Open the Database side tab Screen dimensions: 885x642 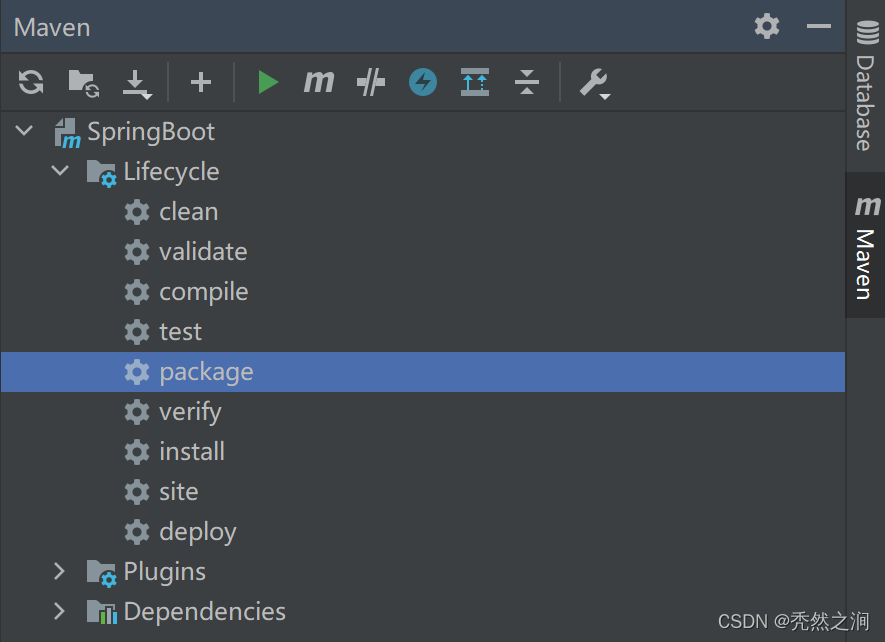click(x=866, y=86)
